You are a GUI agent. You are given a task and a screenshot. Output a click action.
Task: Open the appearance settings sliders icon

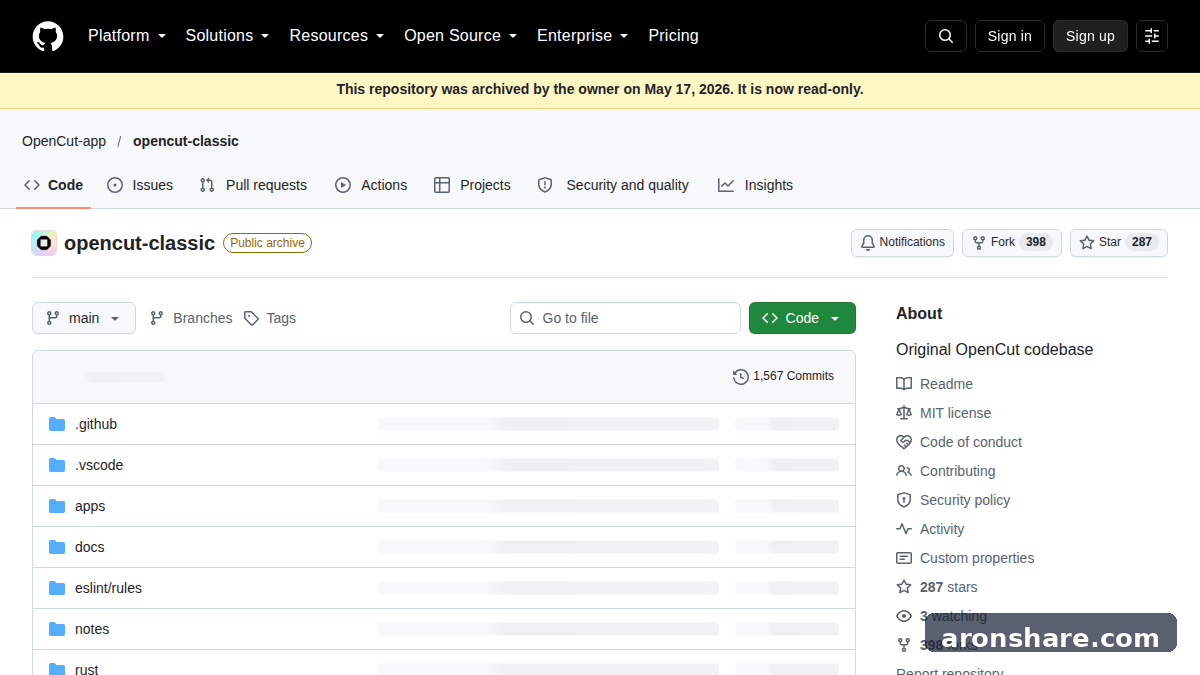[1152, 36]
